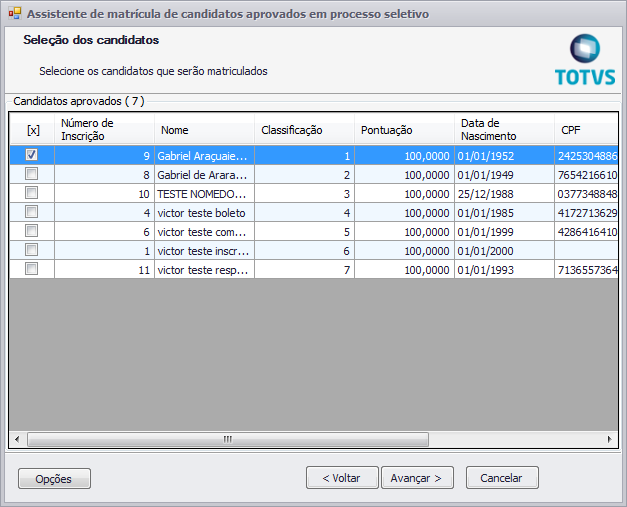Click the horizontal scrollbar thumb

(x=228, y=439)
